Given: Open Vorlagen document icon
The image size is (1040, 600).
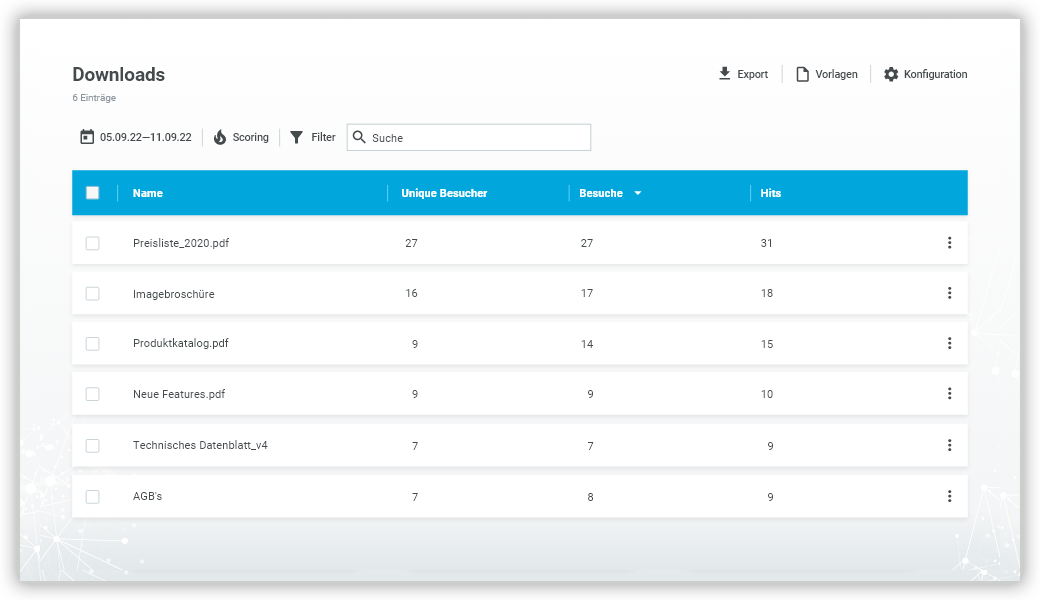Looking at the screenshot, I should 803,74.
